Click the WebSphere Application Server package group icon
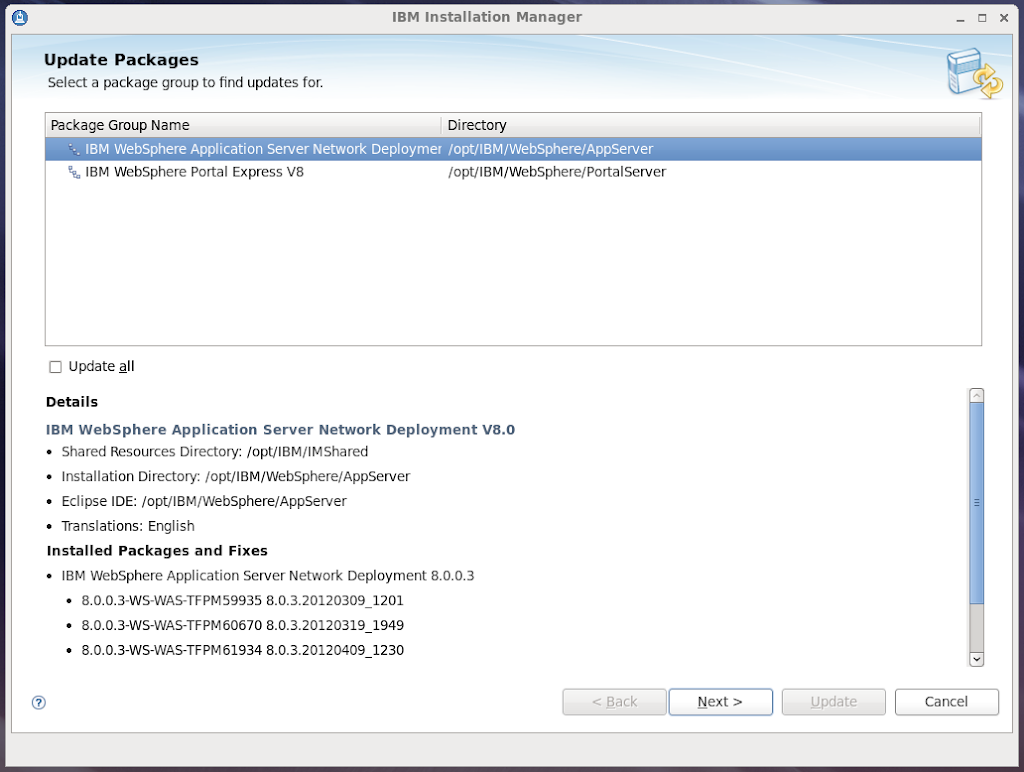The height and width of the screenshot is (772, 1024). point(74,149)
